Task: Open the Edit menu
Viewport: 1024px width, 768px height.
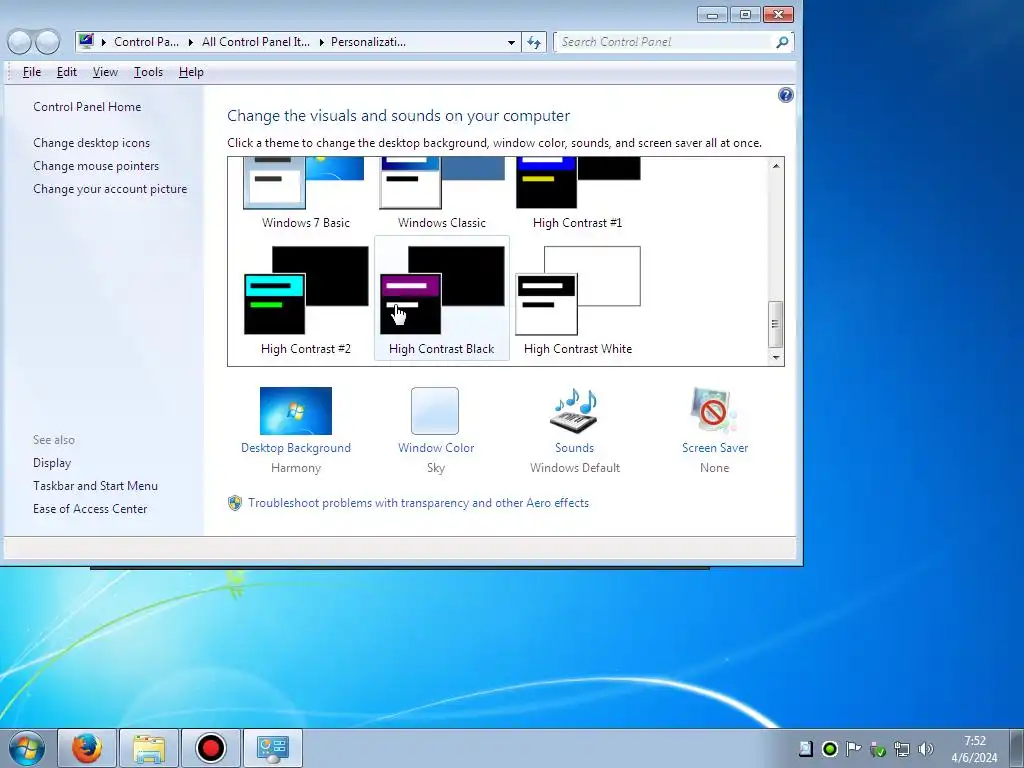Action: tap(67, 72)
